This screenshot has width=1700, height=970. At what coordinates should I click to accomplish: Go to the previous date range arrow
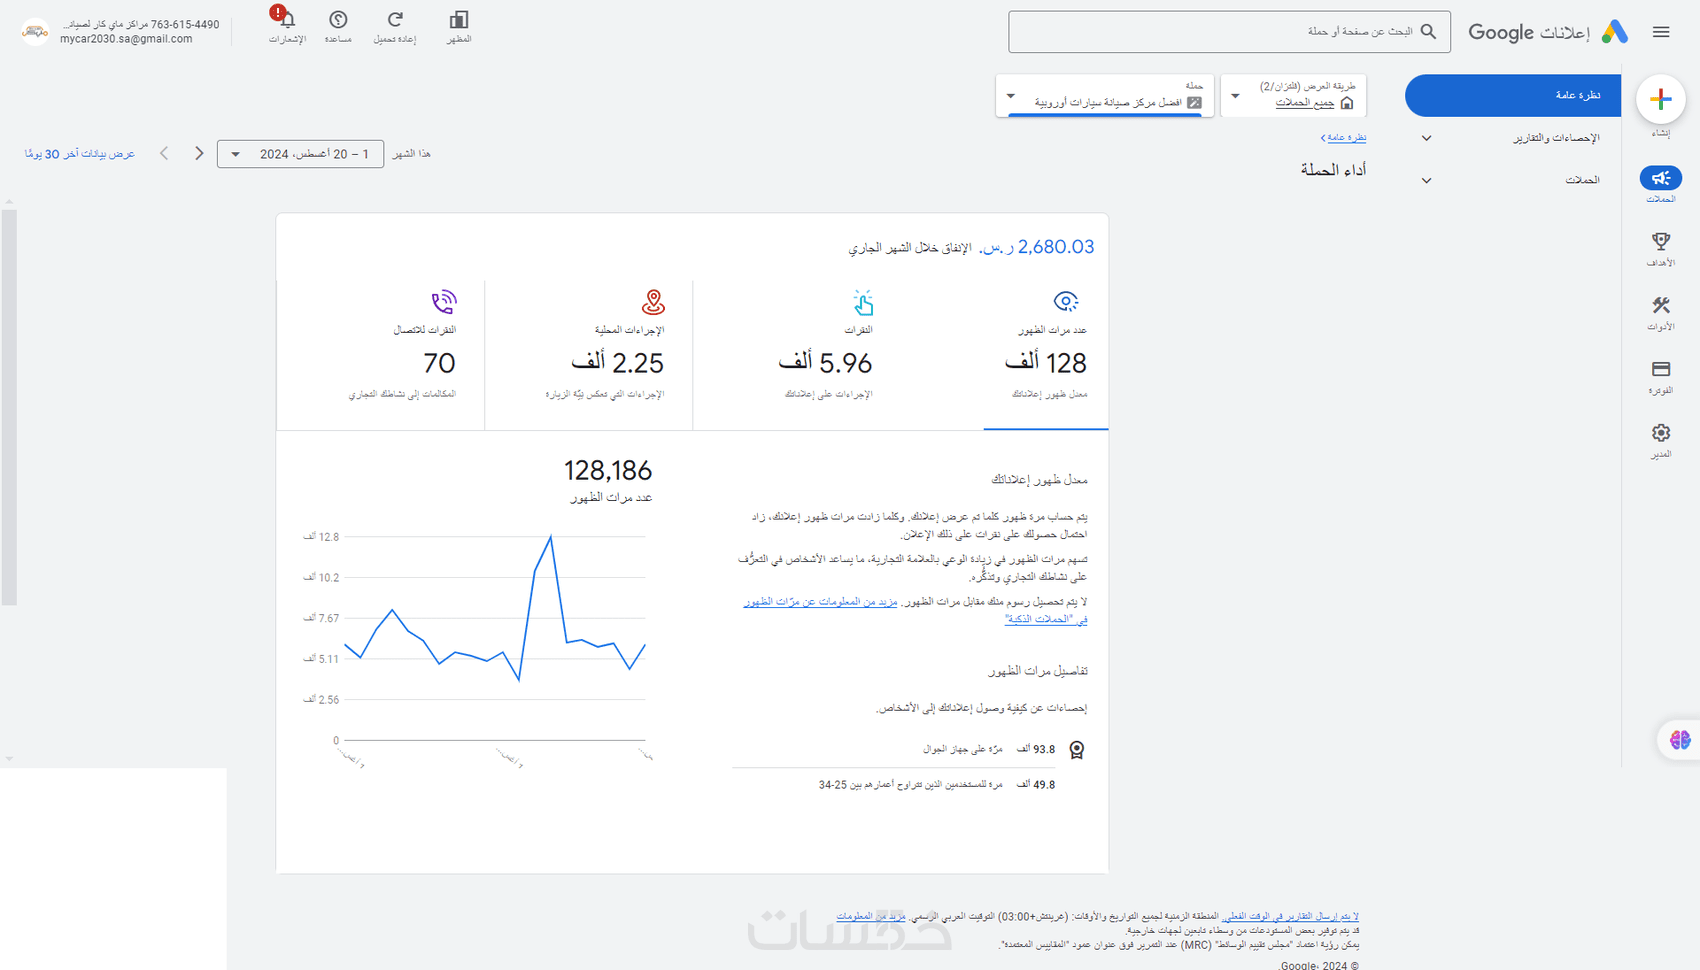point(164,154)
